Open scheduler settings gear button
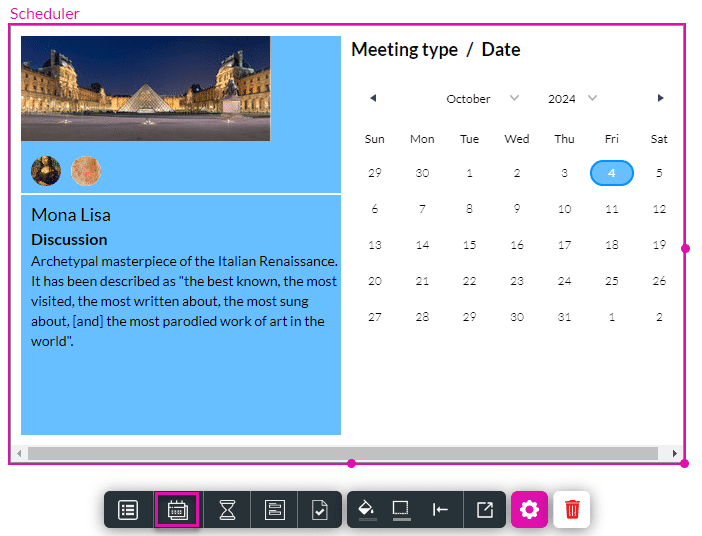The height and width of the screenshot is (536, 702). pos(529,510)
